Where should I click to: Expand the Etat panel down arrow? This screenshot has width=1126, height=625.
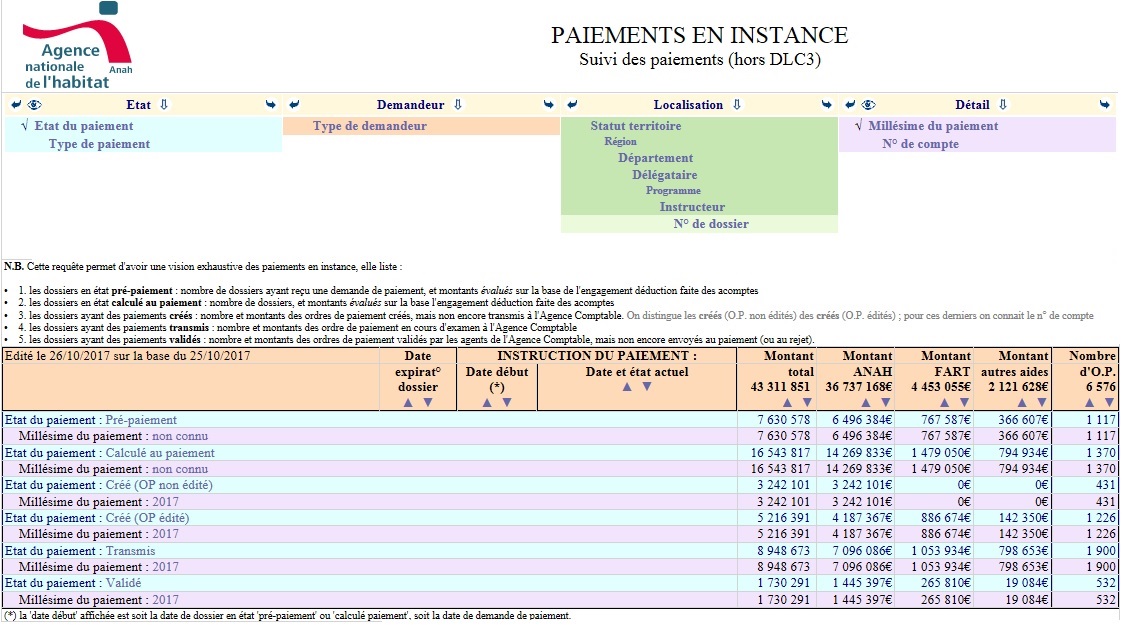pyautogui.click(x=164, y=105)
